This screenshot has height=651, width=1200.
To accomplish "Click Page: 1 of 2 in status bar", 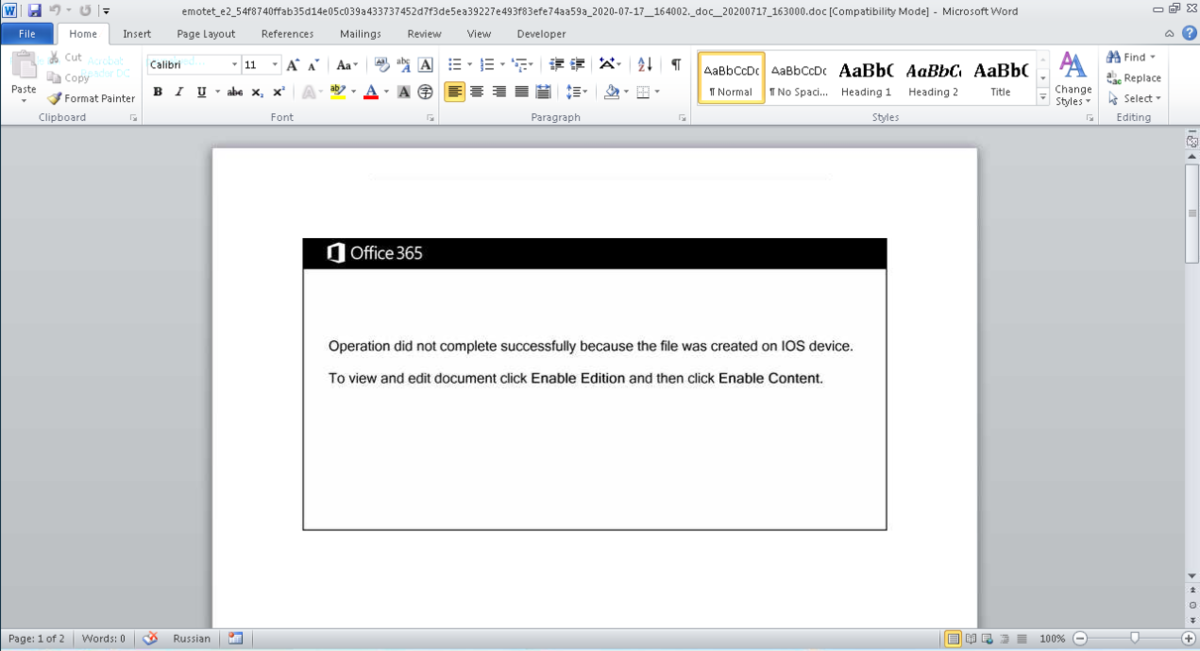I will point(37,638).
